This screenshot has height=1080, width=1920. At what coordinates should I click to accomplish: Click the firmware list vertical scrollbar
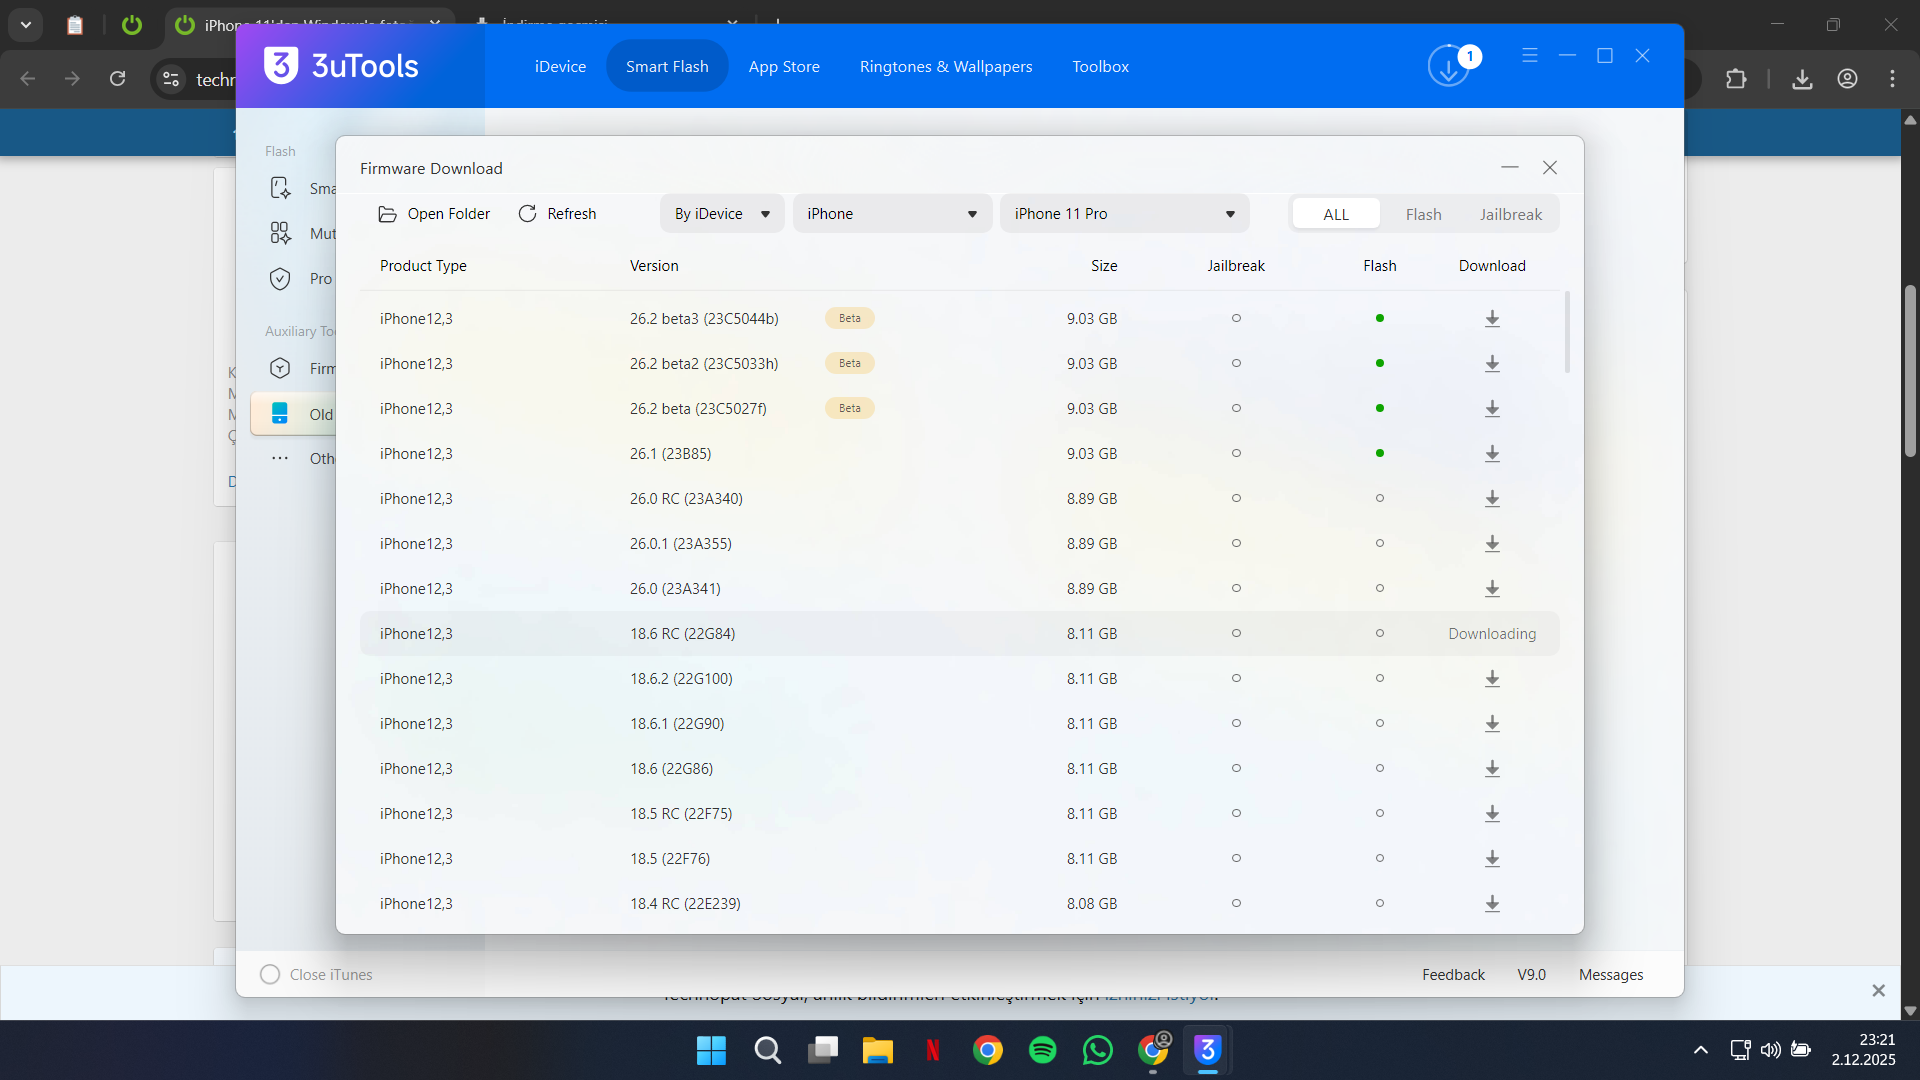click(x=1567, y=332)
